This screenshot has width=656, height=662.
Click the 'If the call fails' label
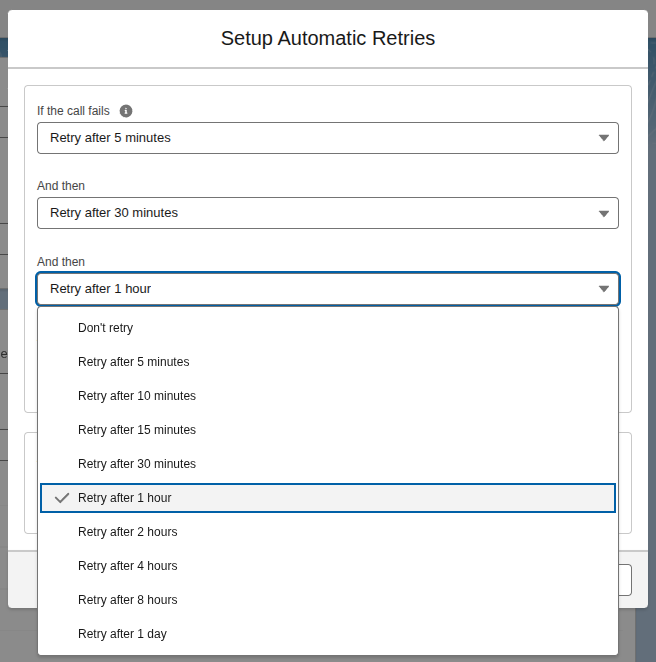click(73, 111)
